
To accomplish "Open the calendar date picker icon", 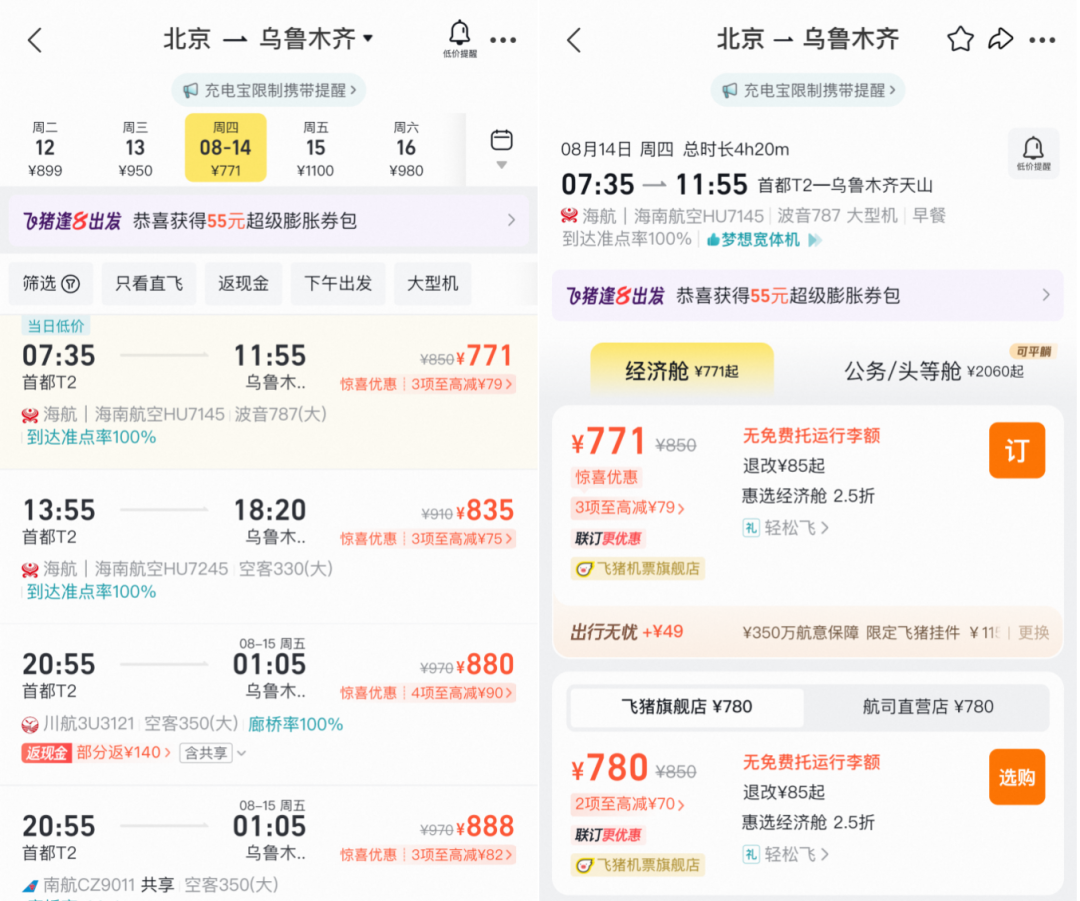I will click(501, 138).
